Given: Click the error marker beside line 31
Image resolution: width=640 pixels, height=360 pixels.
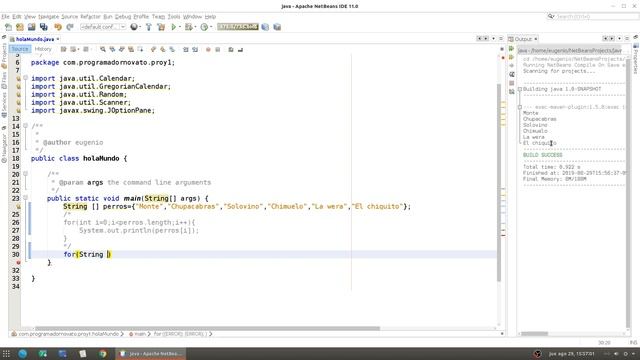Looking at the screenshot, I should 18,262.
